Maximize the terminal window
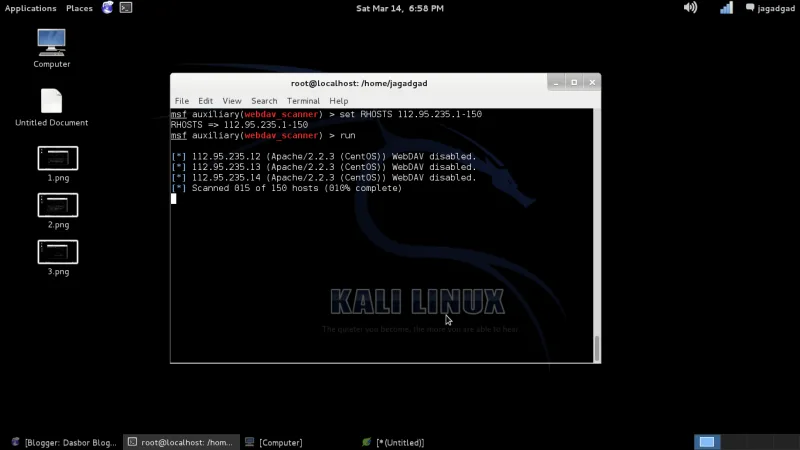The width and height of the screenshot is (800, 450). (x=574, y=82)
